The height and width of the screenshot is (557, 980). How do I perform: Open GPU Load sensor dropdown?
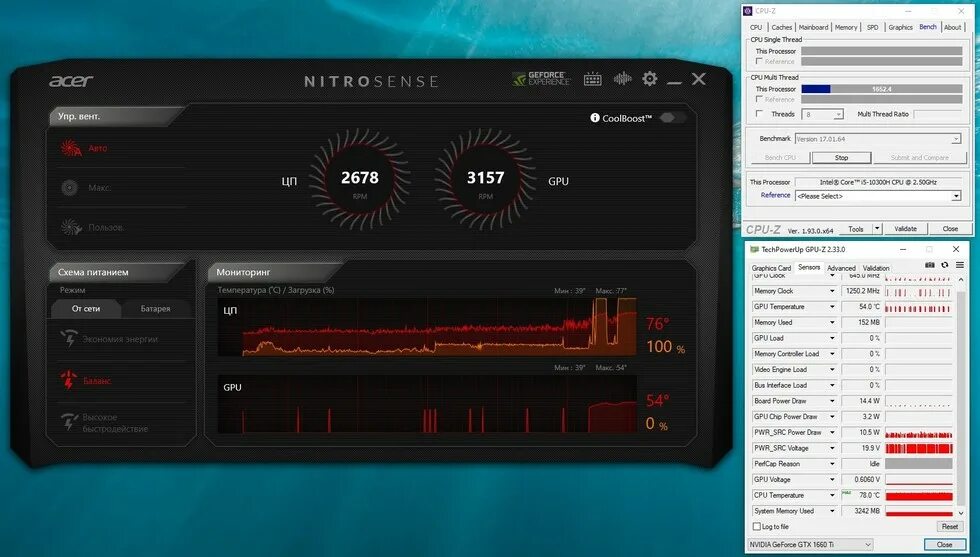[832, 338]
